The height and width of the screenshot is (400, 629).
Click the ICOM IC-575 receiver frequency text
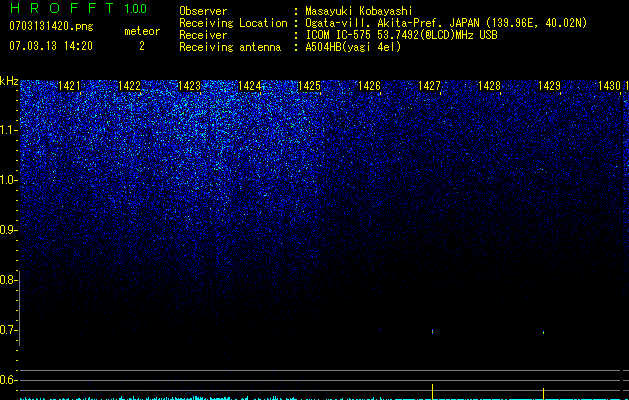pos(402,35)
